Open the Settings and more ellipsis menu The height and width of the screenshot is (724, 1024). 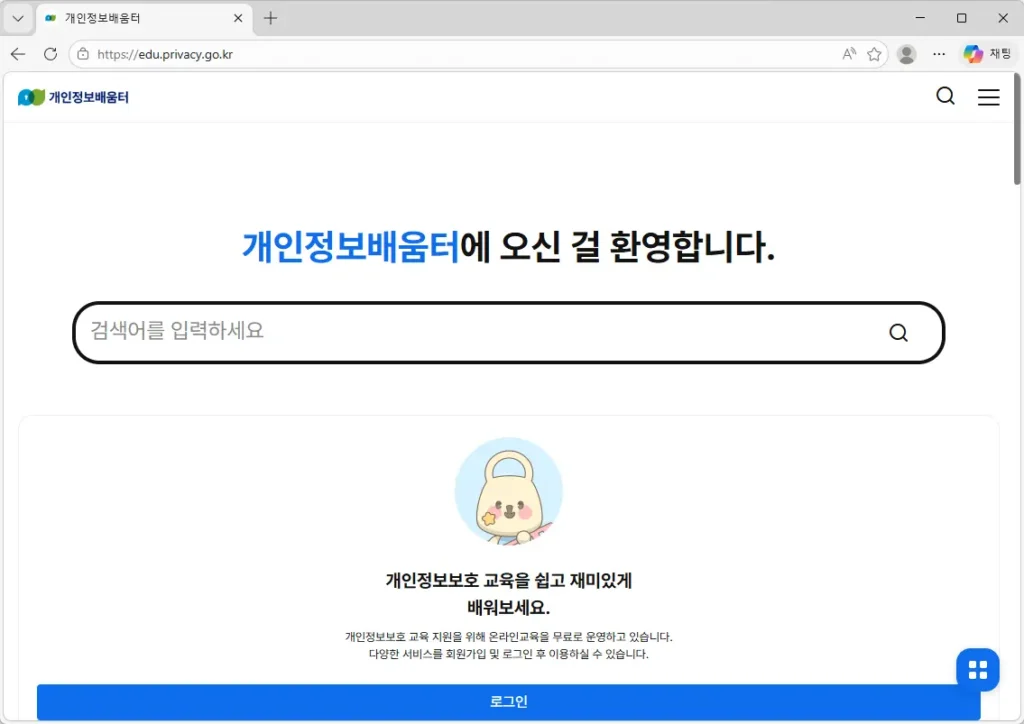pyautogui.click(x=938, y=54)
